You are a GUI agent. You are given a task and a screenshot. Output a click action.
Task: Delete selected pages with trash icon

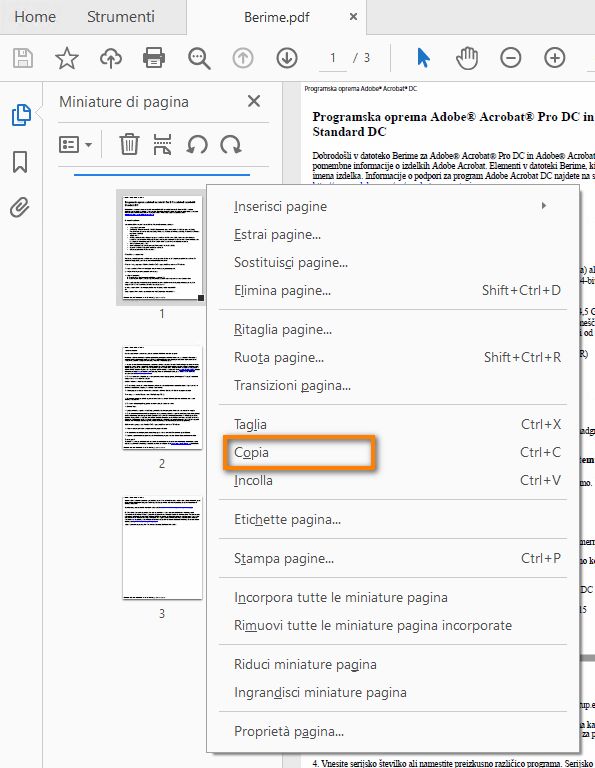[x=129, y=144]
